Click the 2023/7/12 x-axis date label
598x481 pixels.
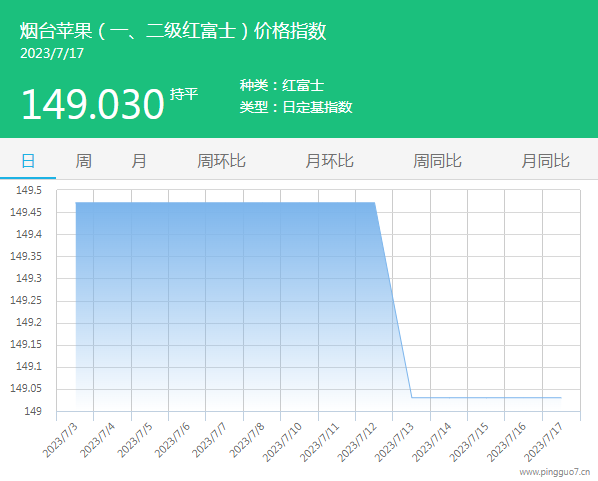[357, 442]
